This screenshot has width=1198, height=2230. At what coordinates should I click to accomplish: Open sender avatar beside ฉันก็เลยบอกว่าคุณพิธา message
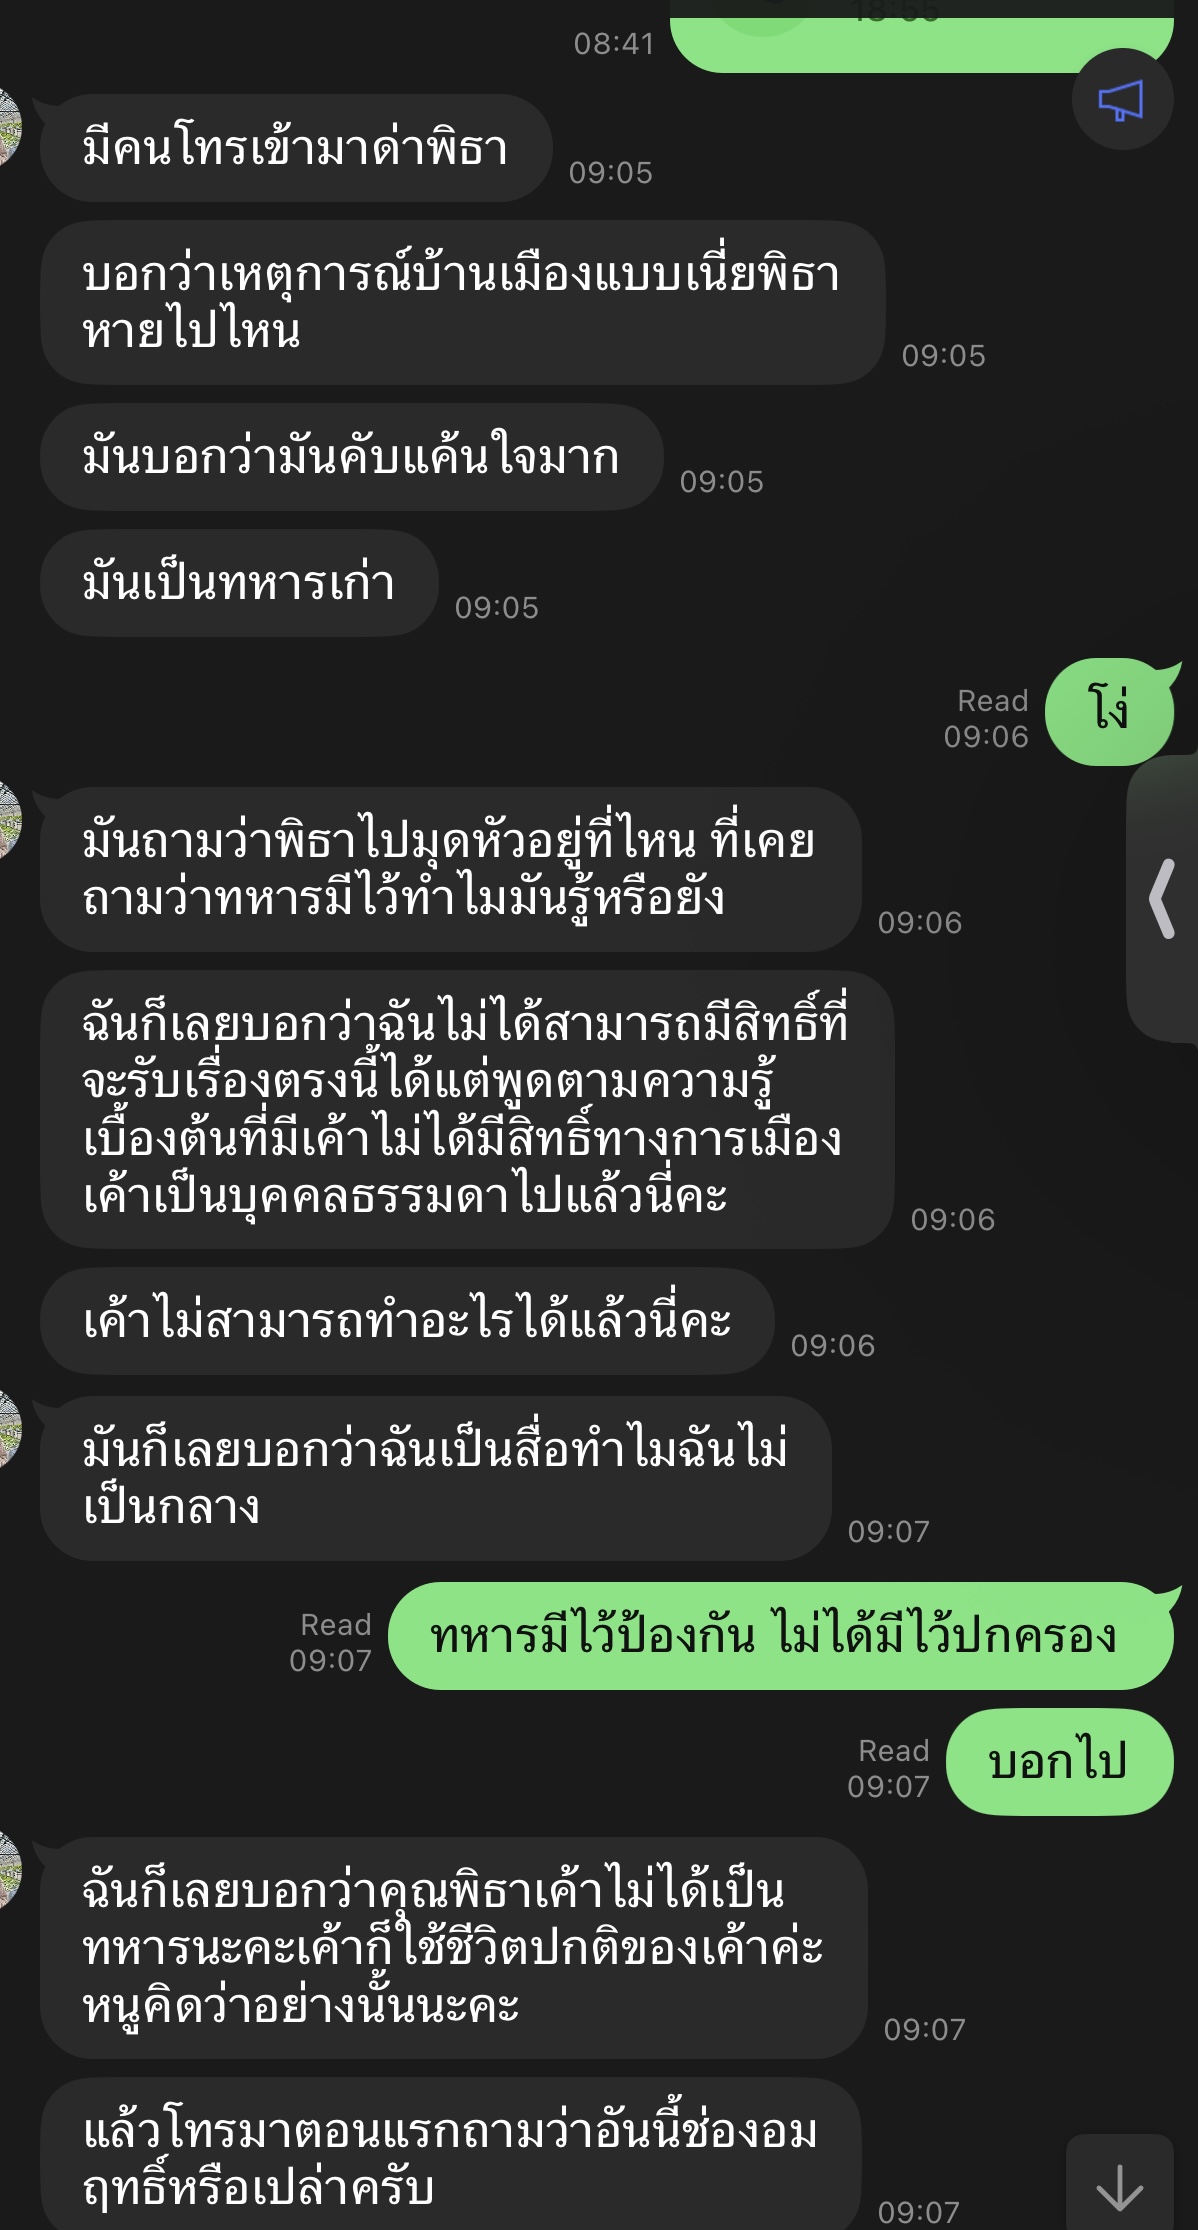tap(9, 1870)
